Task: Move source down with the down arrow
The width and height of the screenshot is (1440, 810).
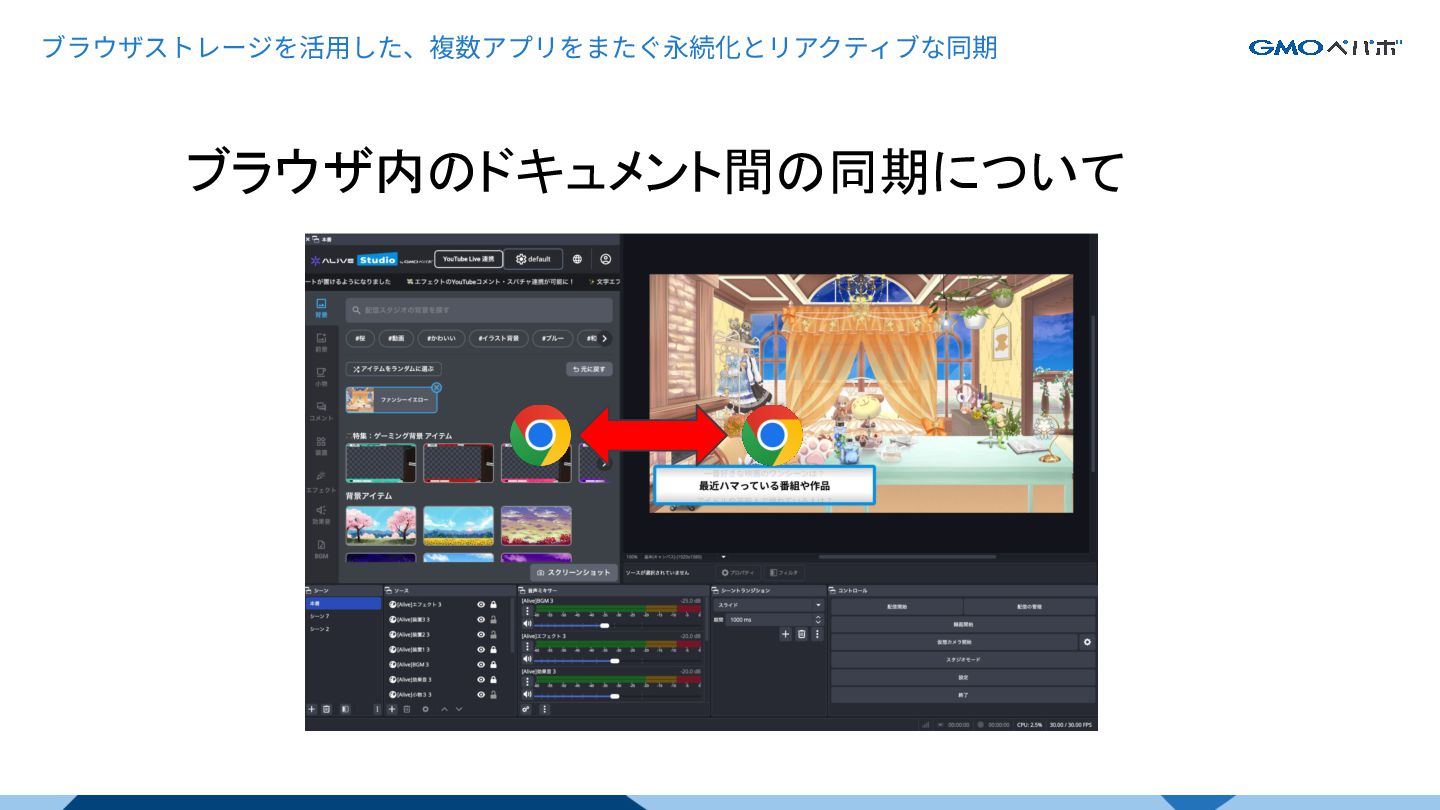Action: pos(459,709)
